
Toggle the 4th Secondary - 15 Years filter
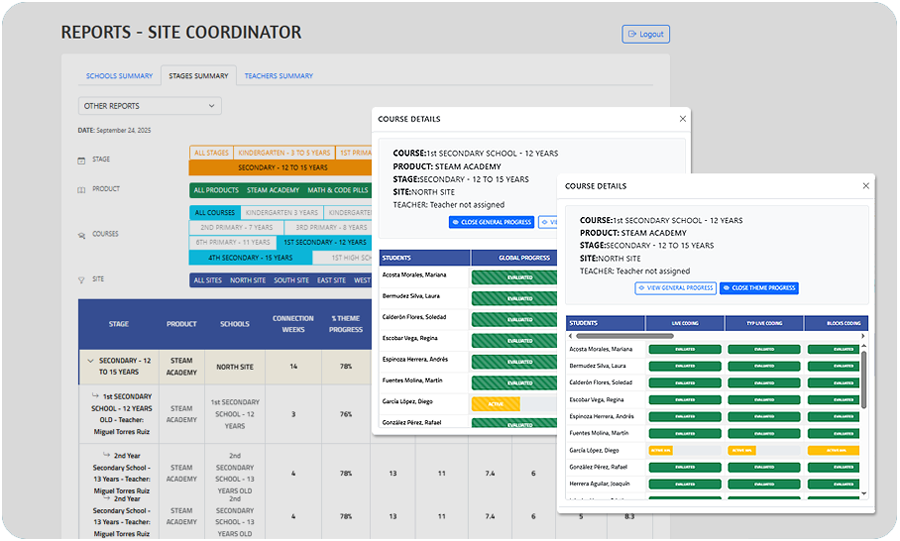tap(250, 258)
